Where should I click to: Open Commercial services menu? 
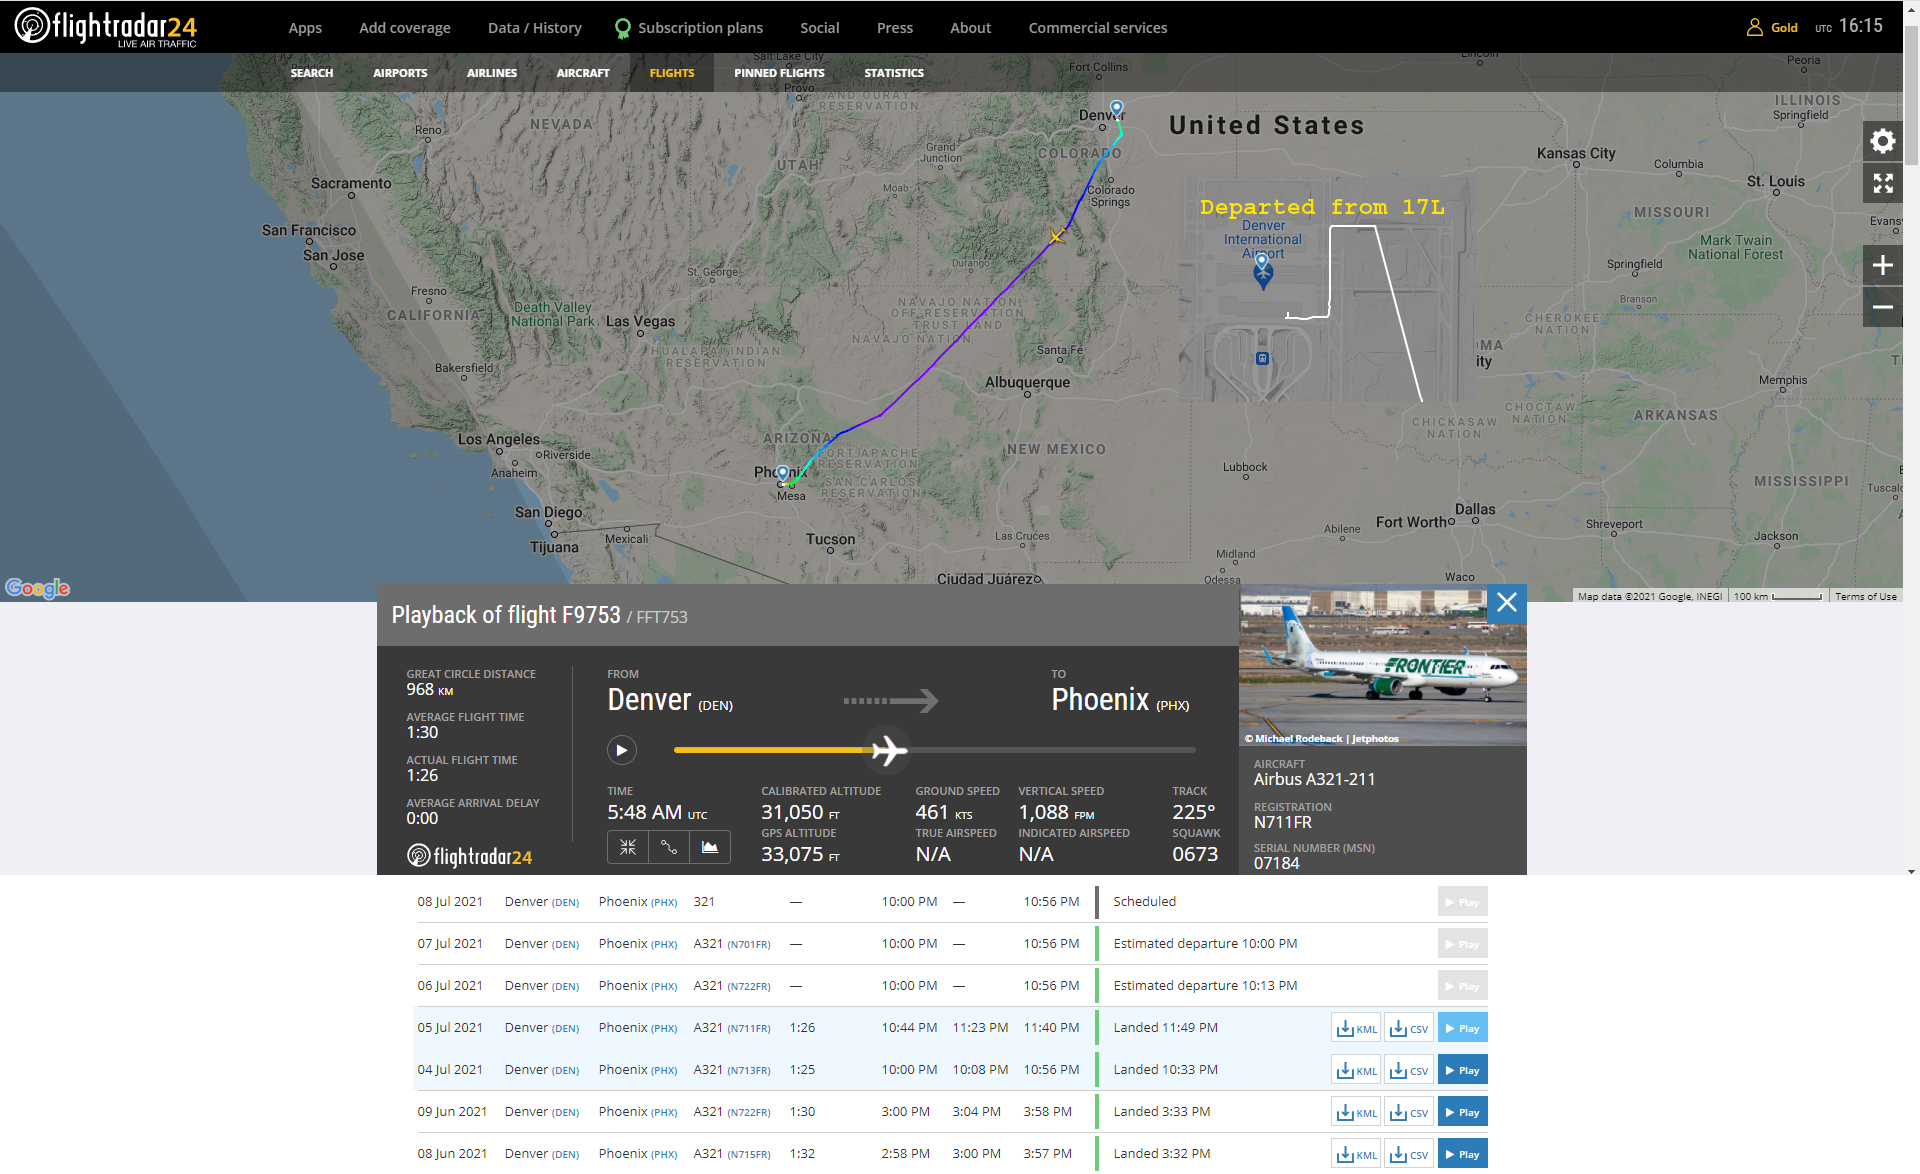1098,28
